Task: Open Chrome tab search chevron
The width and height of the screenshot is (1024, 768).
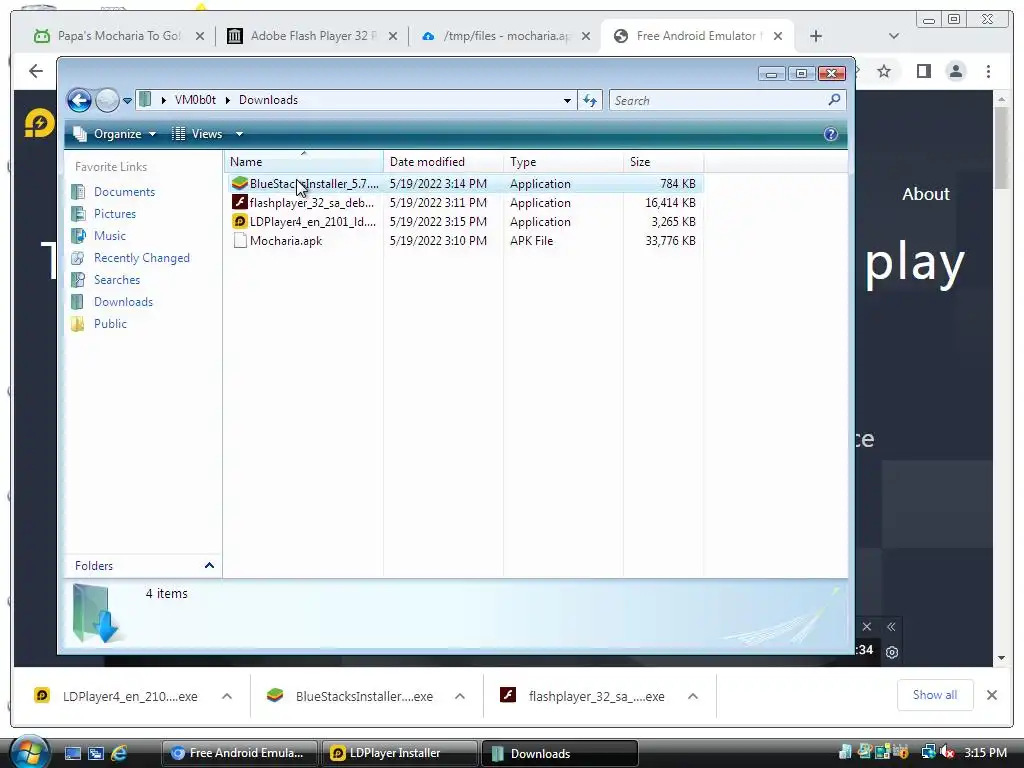Action: click(894, 37)
